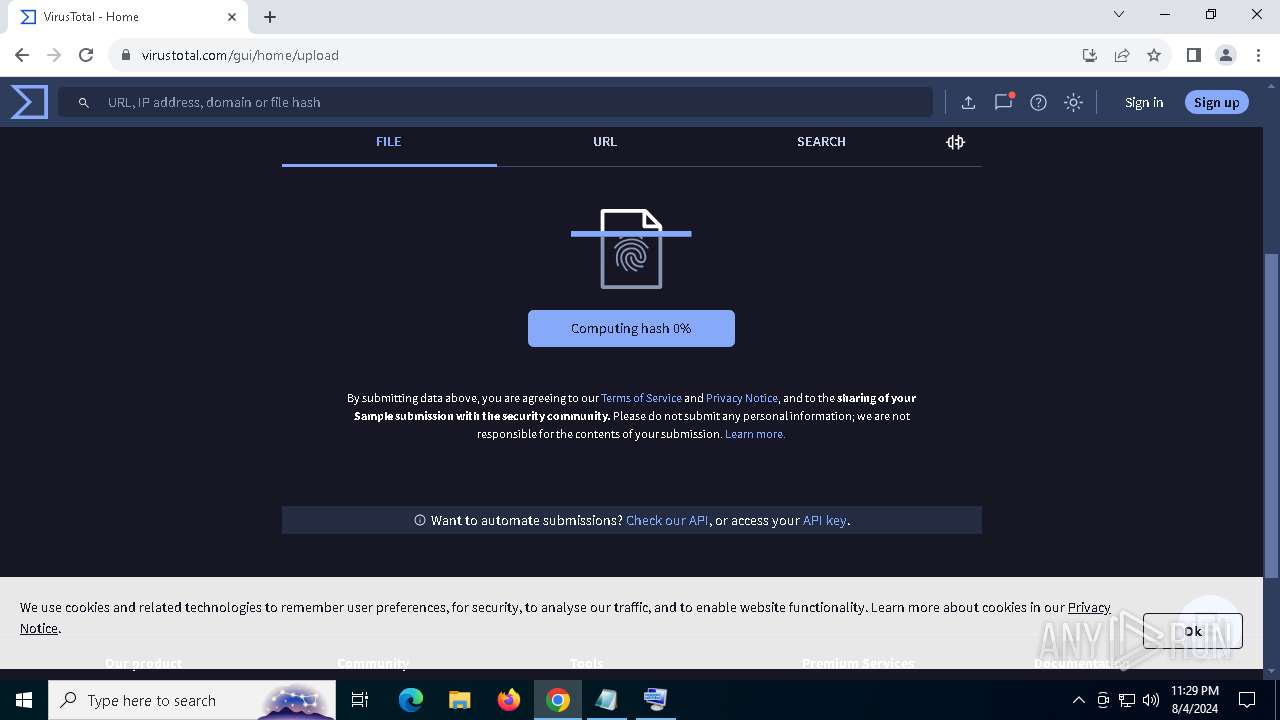Toggle the light/dark theme sun icon

[1073, 102]
